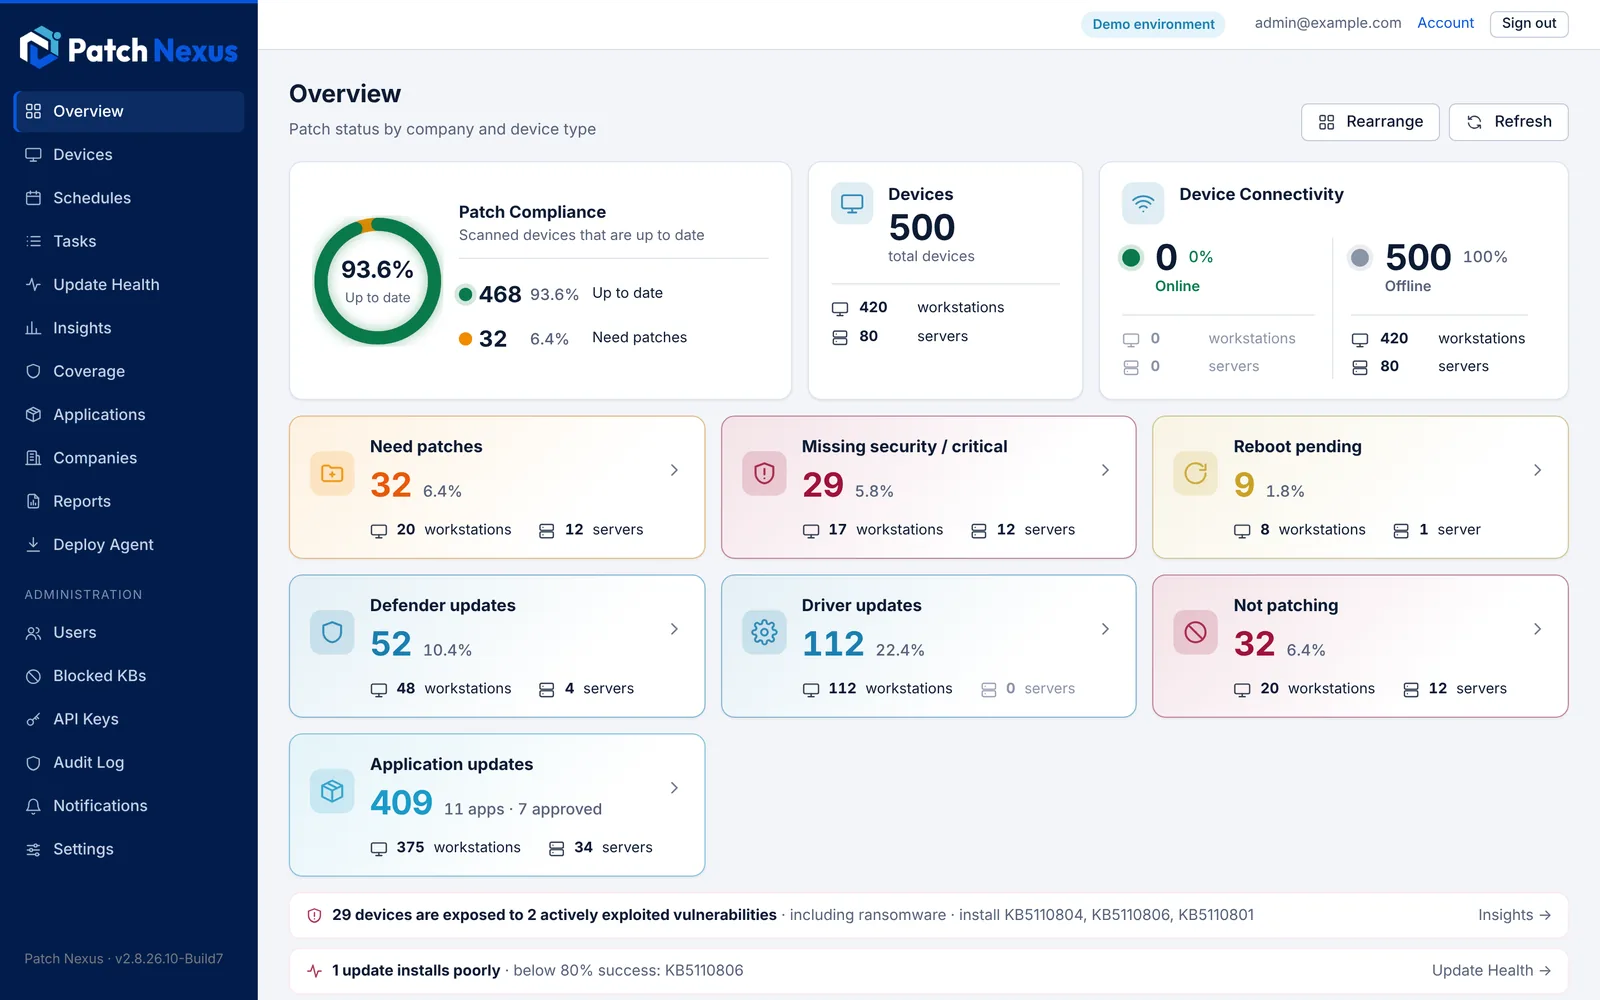Open Devices from the sidebar

click(129, 155)
